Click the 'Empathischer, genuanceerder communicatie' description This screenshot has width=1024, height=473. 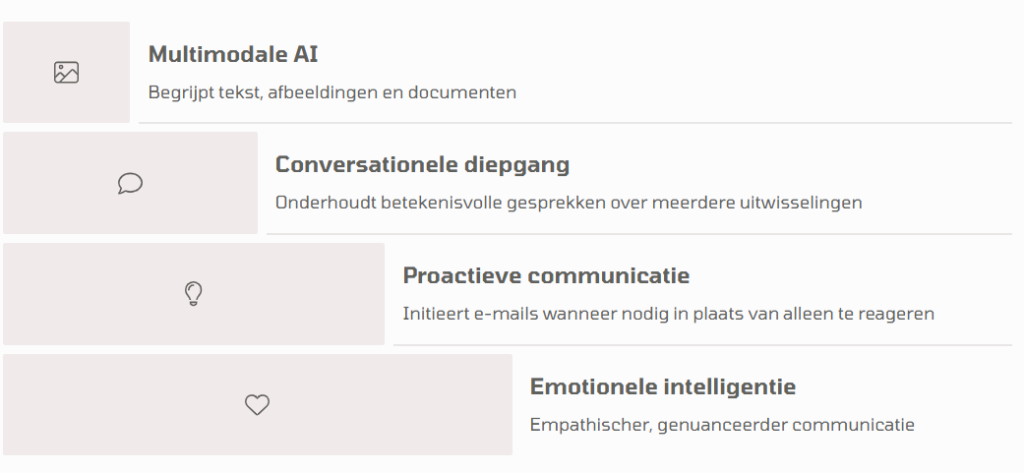(x=722, y=425)
